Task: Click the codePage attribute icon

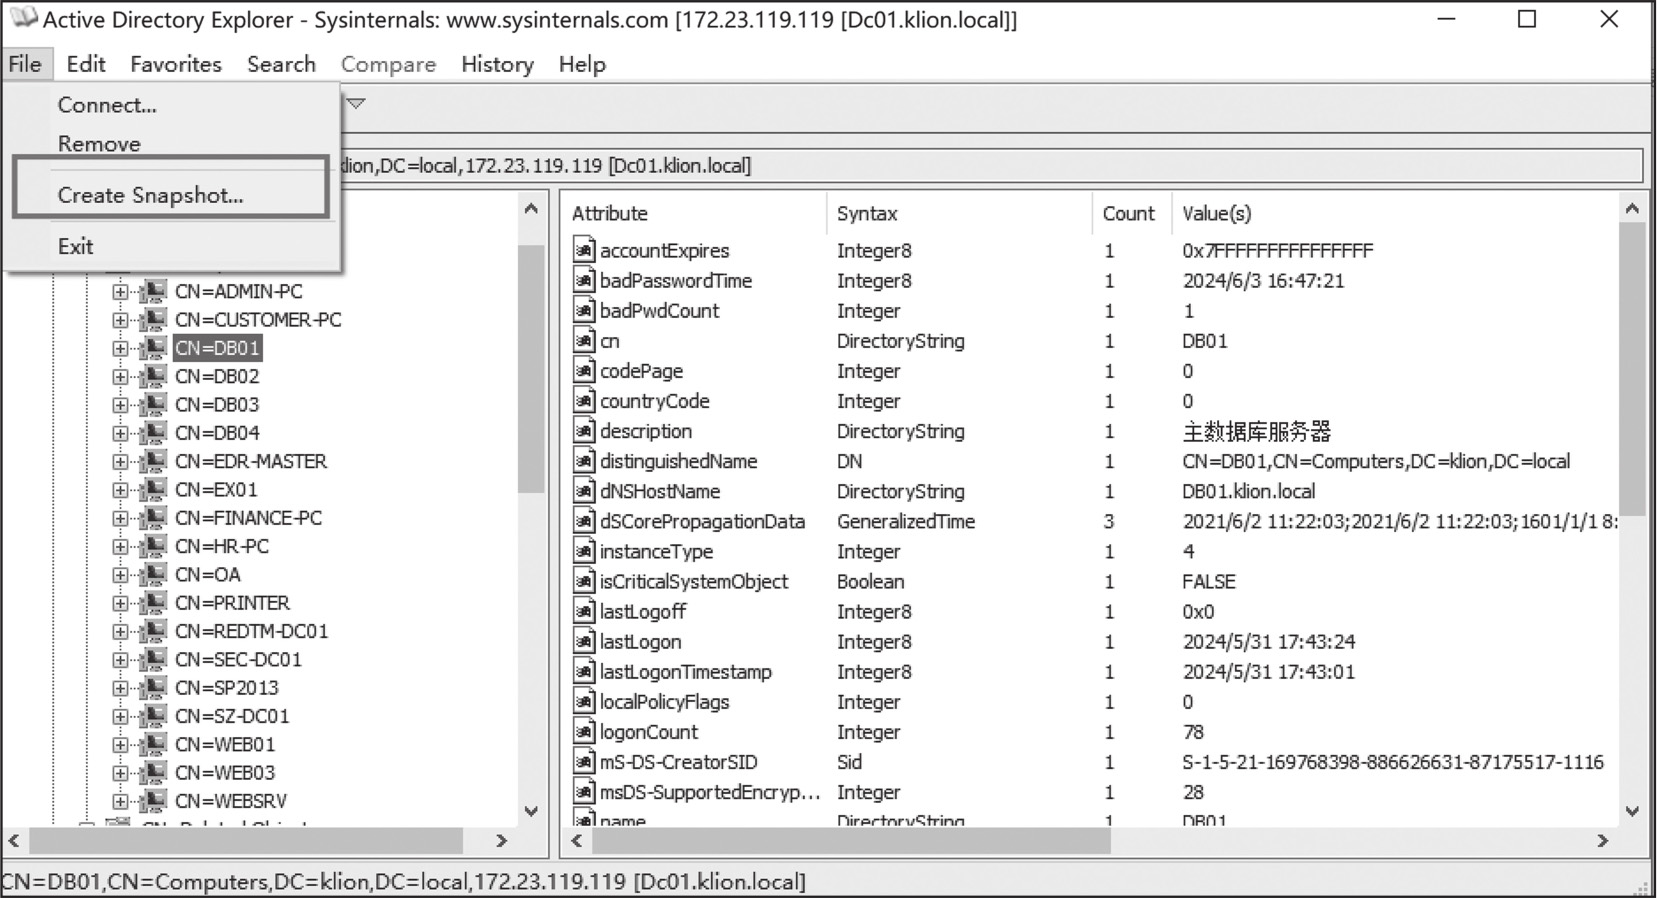Action: 584,370
